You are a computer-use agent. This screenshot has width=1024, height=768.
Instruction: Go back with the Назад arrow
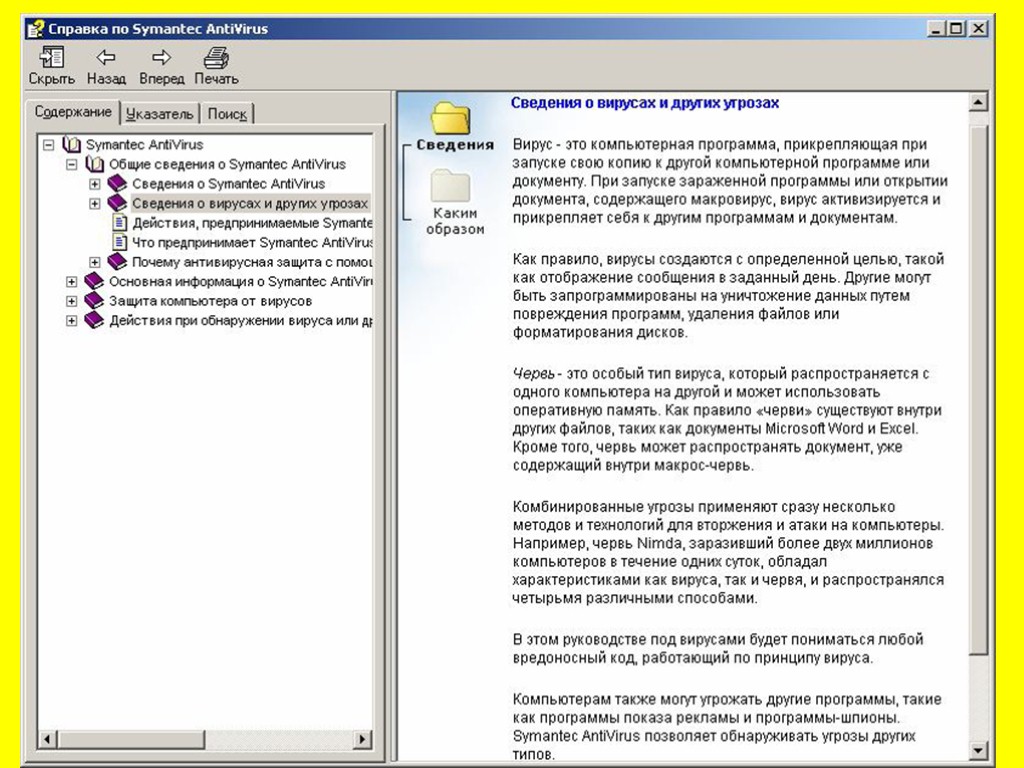[x=106, y=57]
